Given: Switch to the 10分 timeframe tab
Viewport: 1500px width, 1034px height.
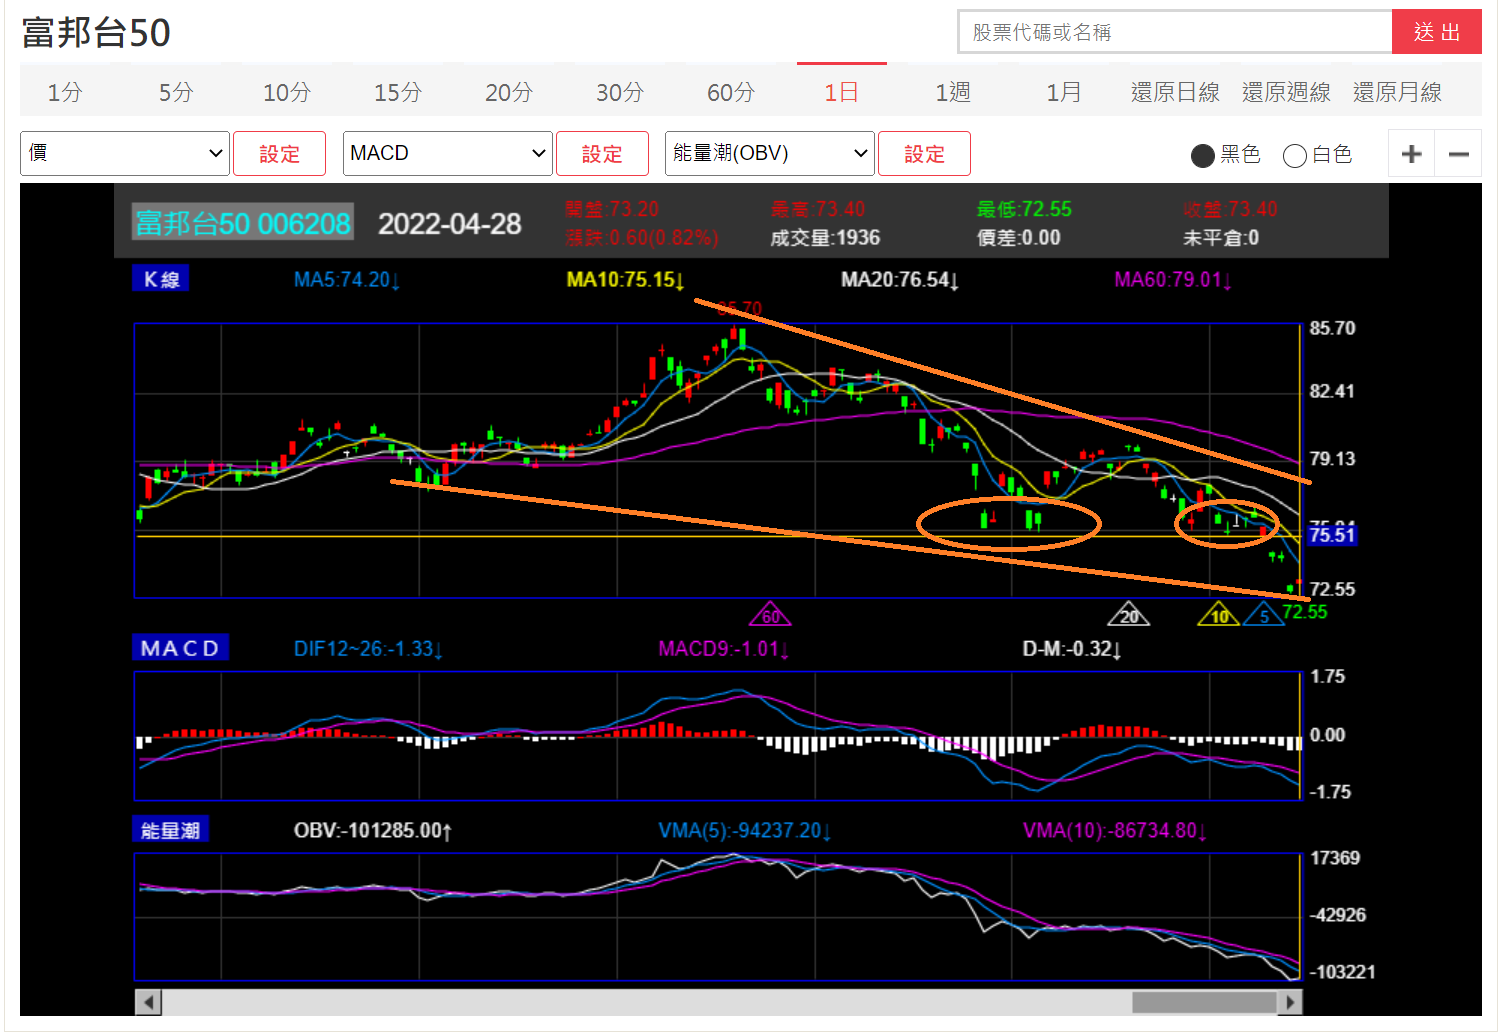Looking at the screenshot, I should tap(287, 92).
